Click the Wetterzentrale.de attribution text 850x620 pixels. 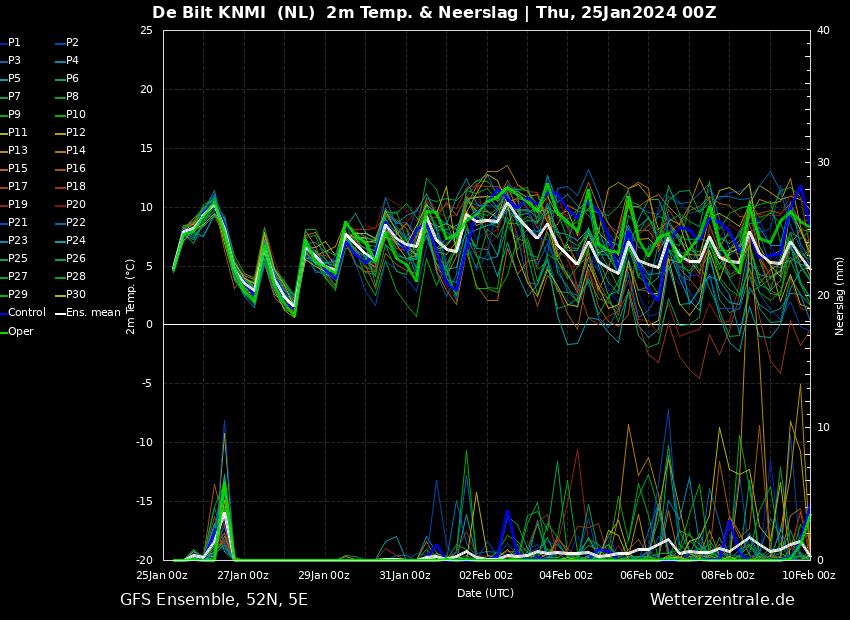coord(722,600)
